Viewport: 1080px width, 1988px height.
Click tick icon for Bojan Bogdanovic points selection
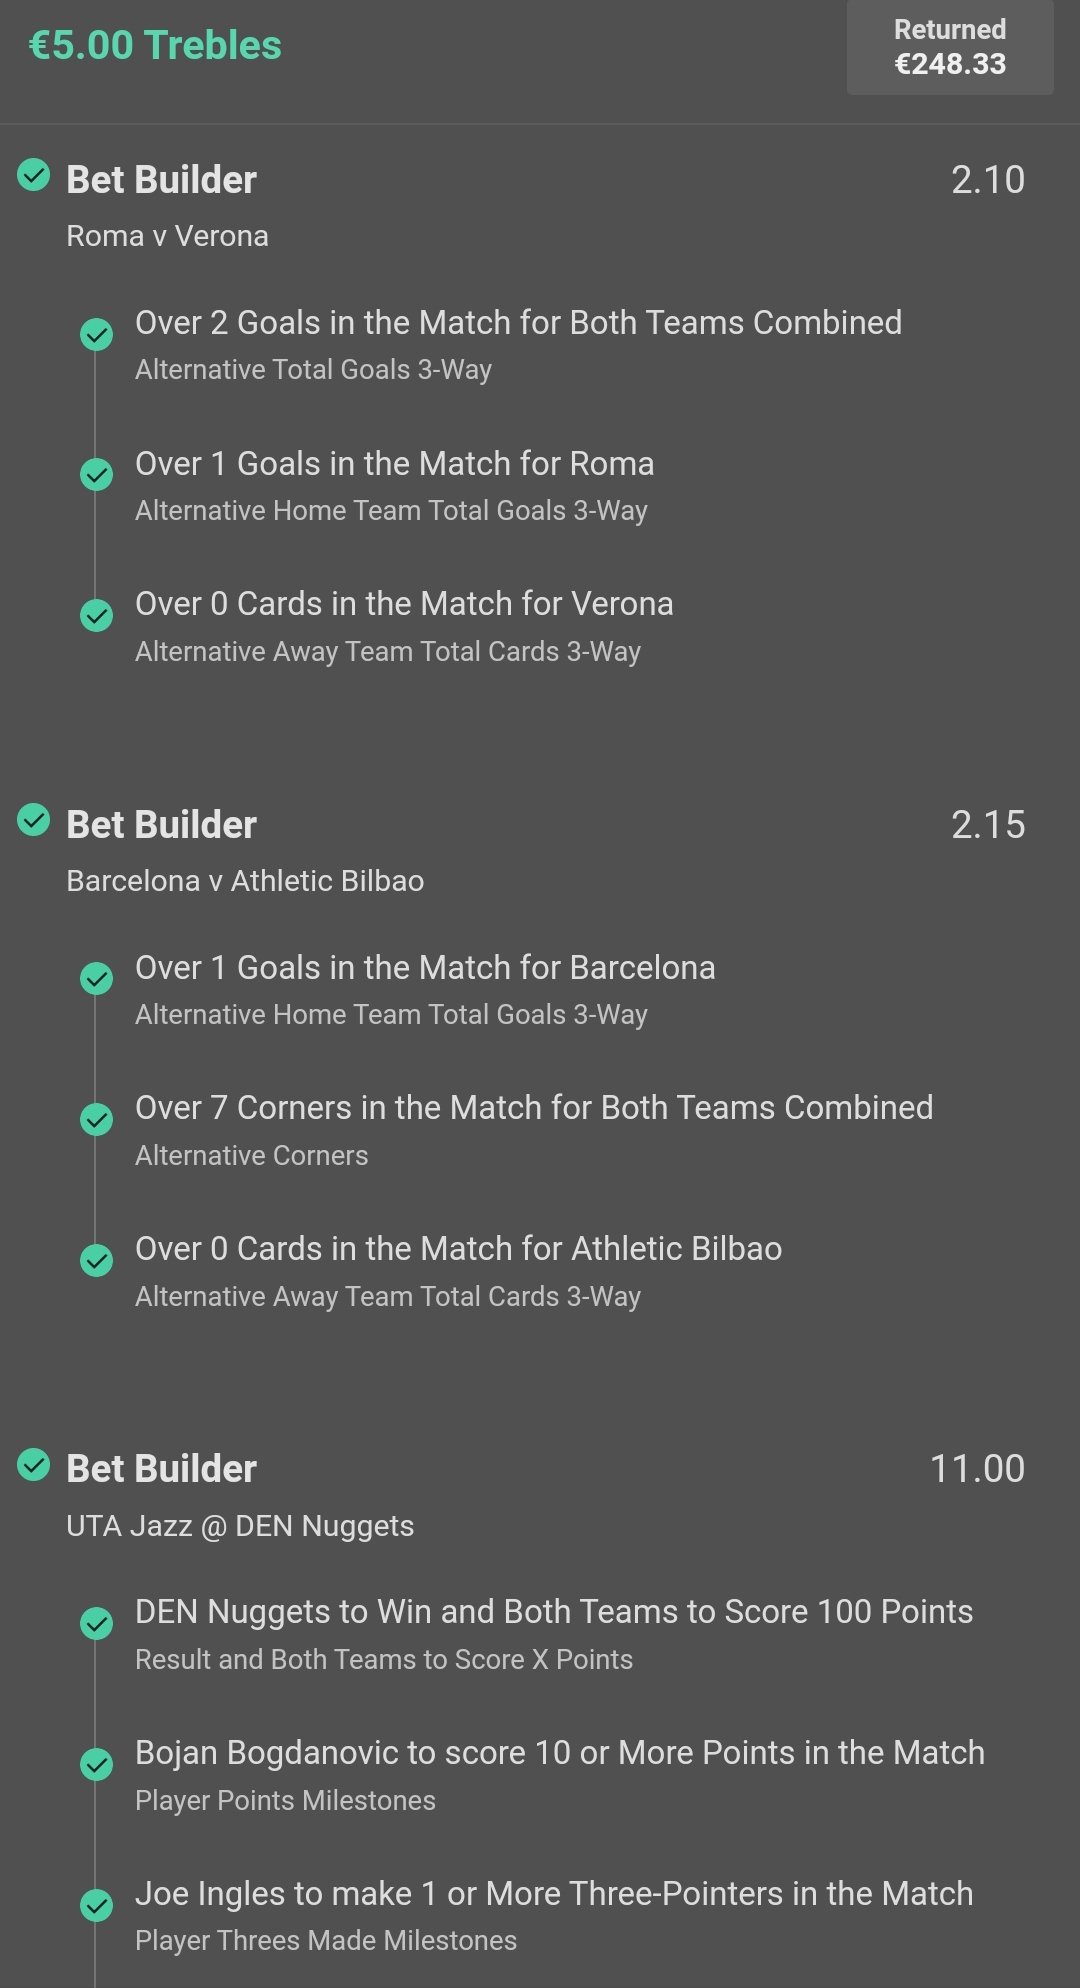96,1764
